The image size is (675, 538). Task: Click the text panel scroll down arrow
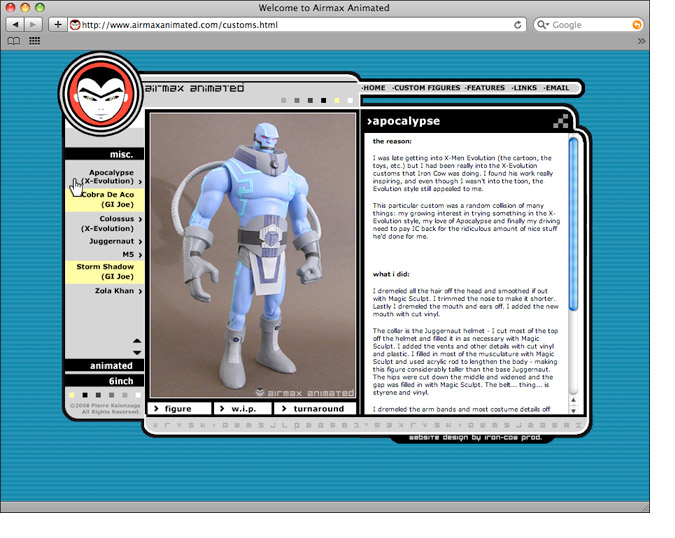click(x=573, y=410)
